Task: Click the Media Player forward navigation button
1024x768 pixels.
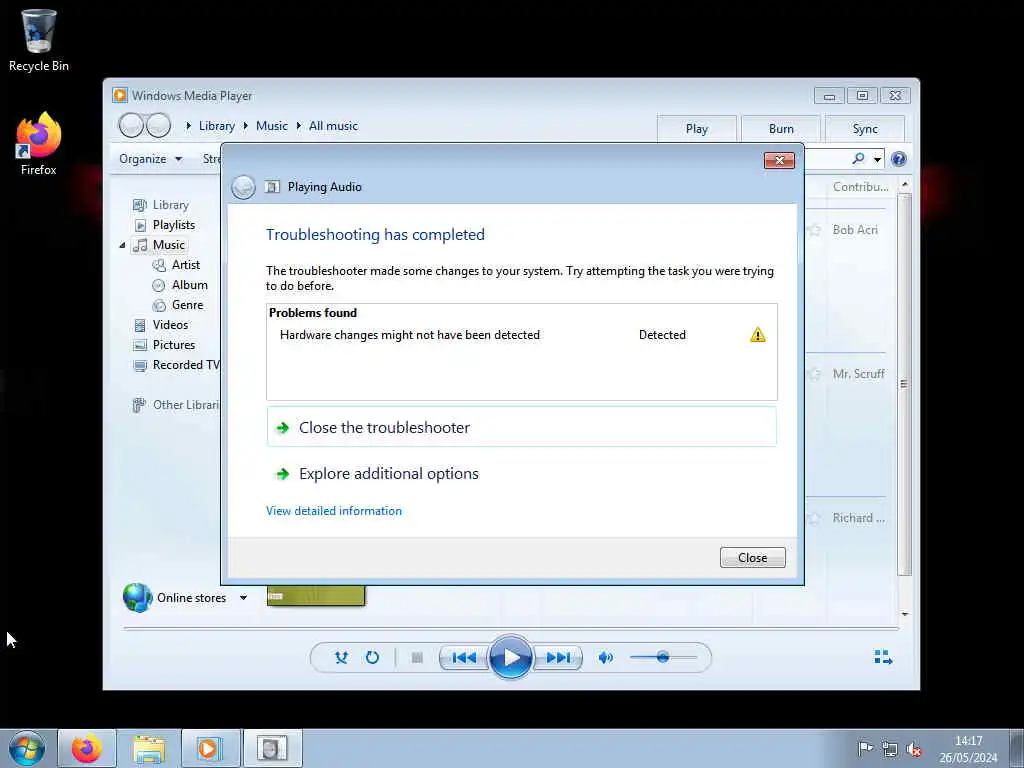Action: click(x=159, y=125)
